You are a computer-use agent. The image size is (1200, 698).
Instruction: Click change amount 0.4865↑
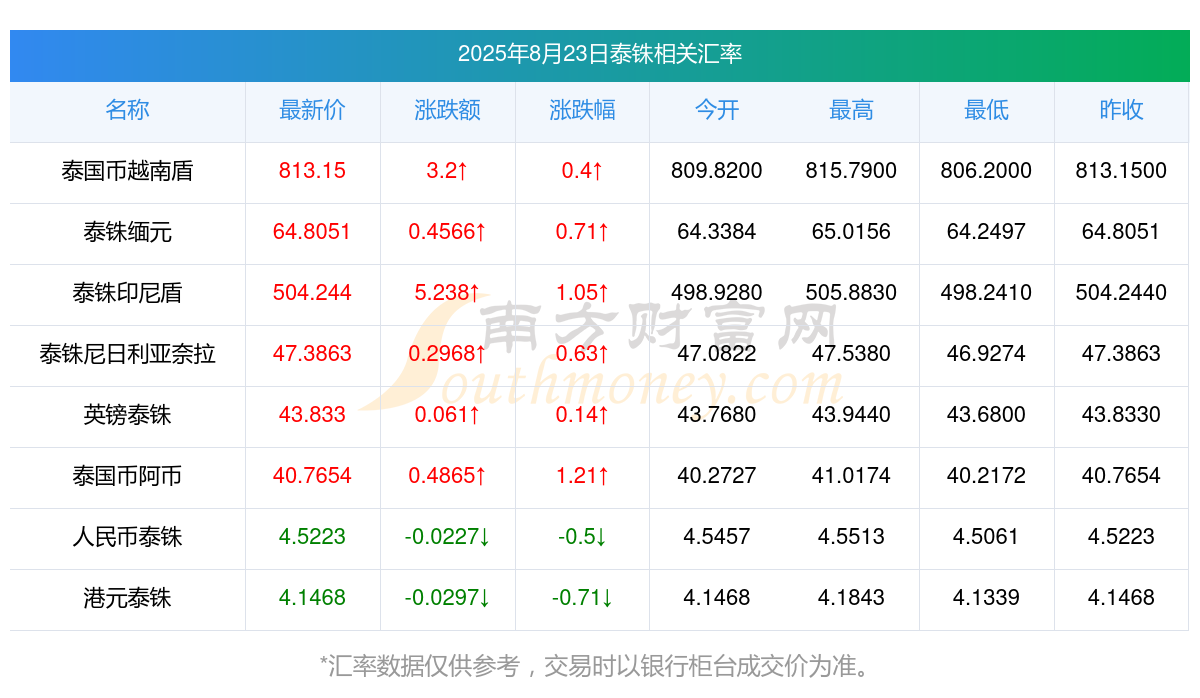click(x=447, y=476)
